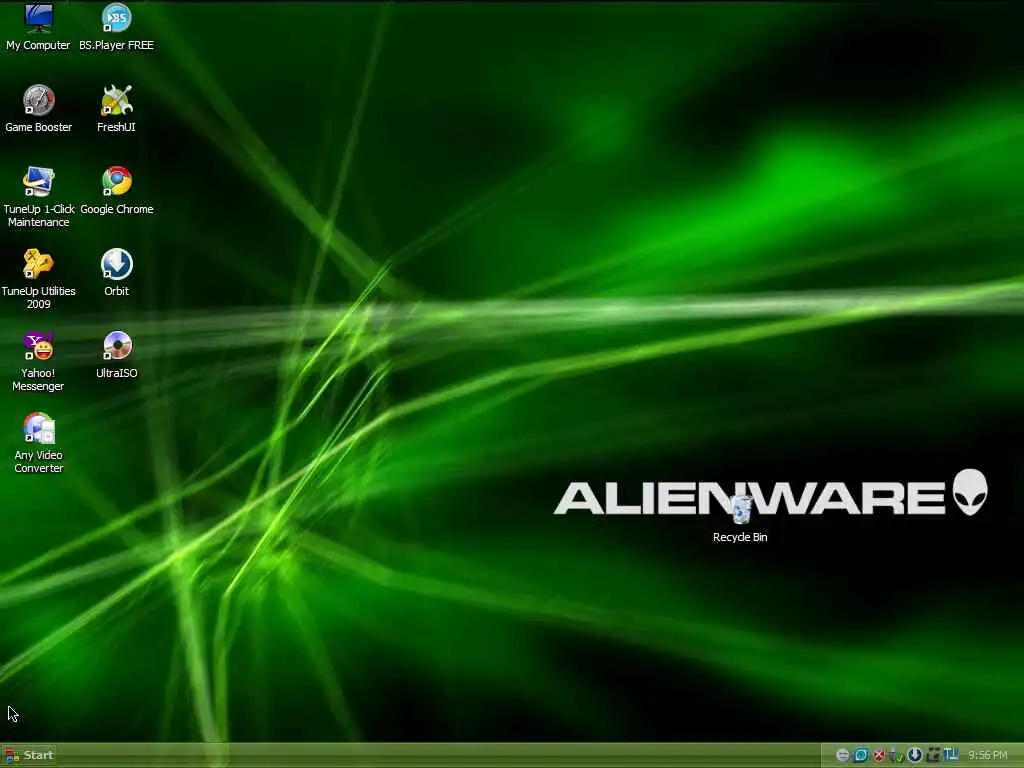Screen dimensions: 1024x768
Task: Select the TuneUp 1-Click Maintenance icon
Action: [39, 197]
